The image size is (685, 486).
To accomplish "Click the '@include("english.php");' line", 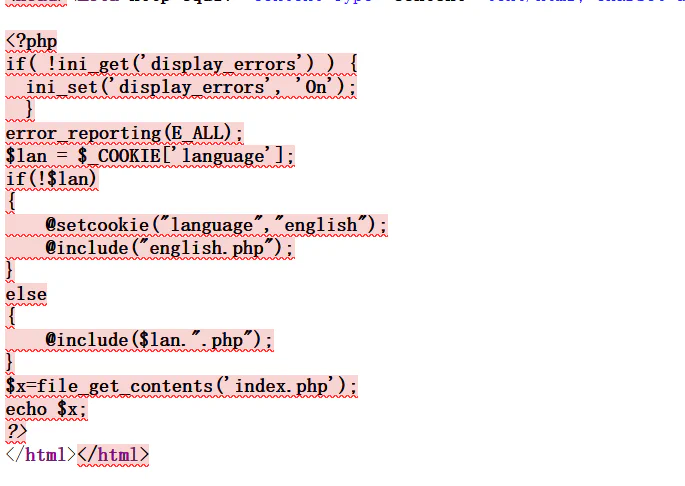I will (170, 248).
